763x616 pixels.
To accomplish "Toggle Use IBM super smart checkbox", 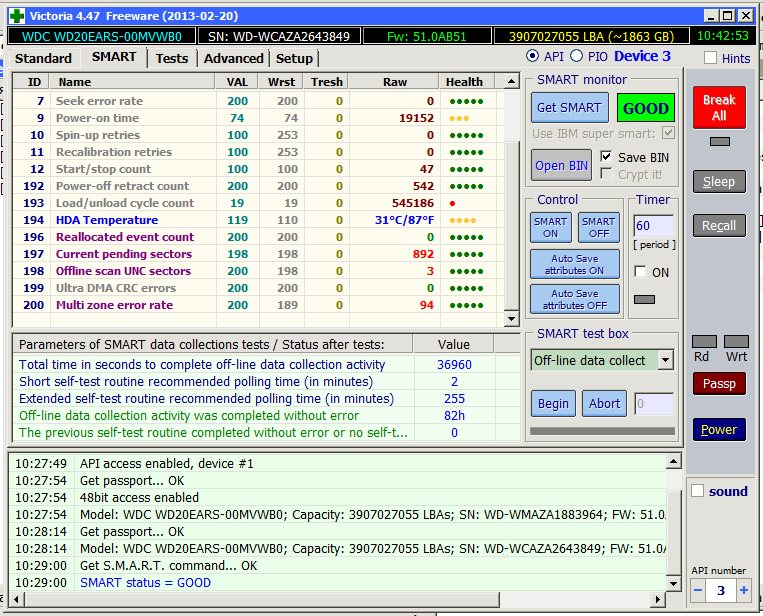I will tap(669, 133).
